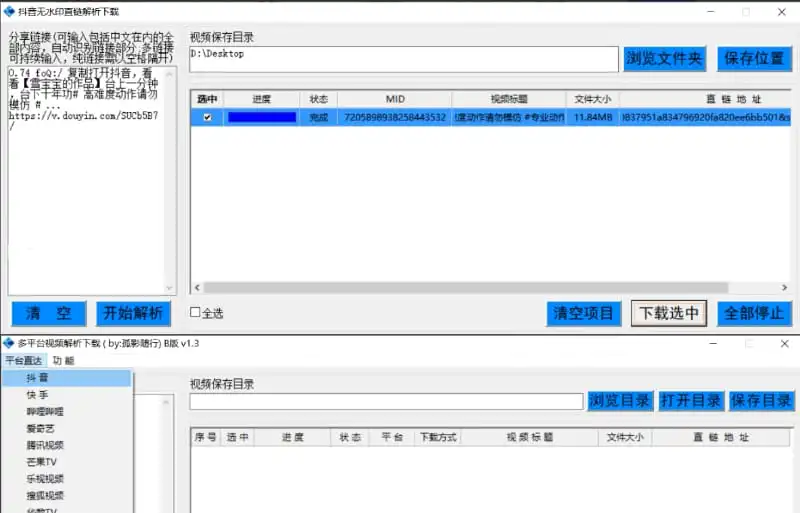The width and height of the screenshot is (800, 513).
Task: Click the multi-platform downloader title bar icon
Action: click(9, 343)
